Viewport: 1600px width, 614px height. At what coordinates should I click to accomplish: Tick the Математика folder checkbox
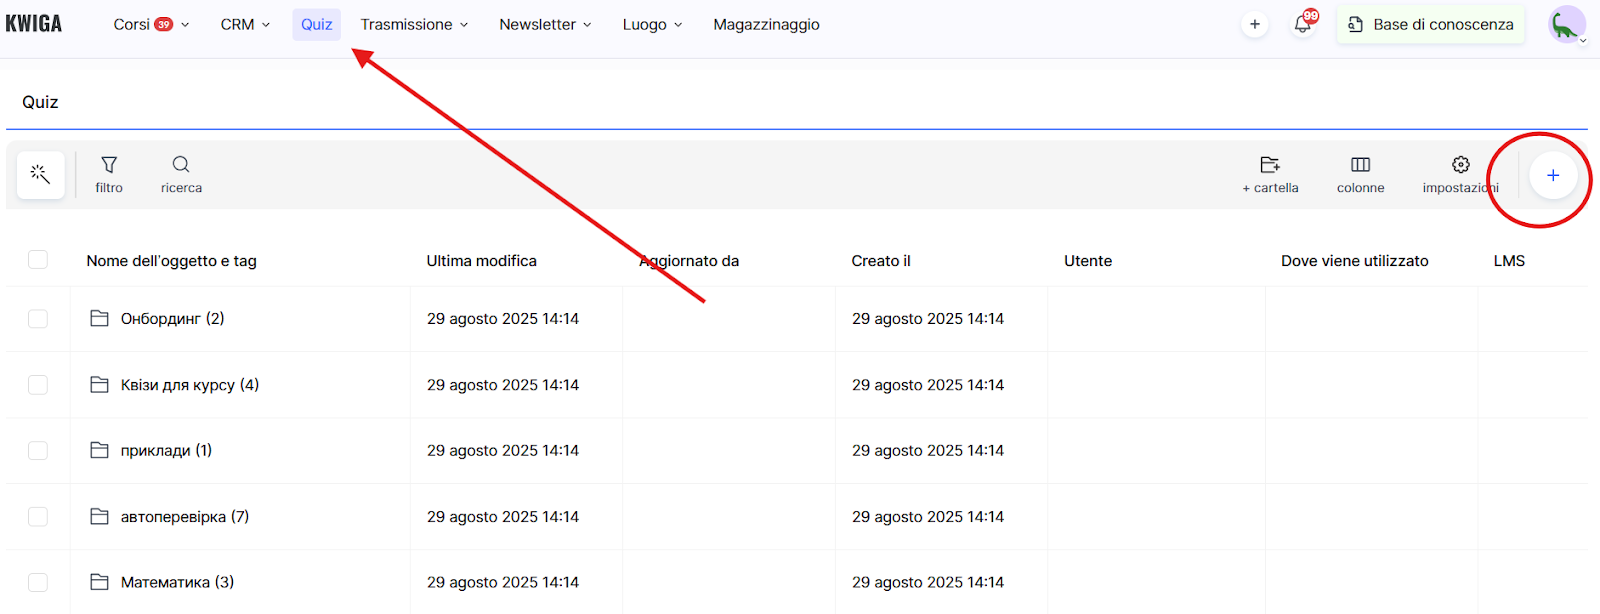pyautogui.click(x=38, y=582)
